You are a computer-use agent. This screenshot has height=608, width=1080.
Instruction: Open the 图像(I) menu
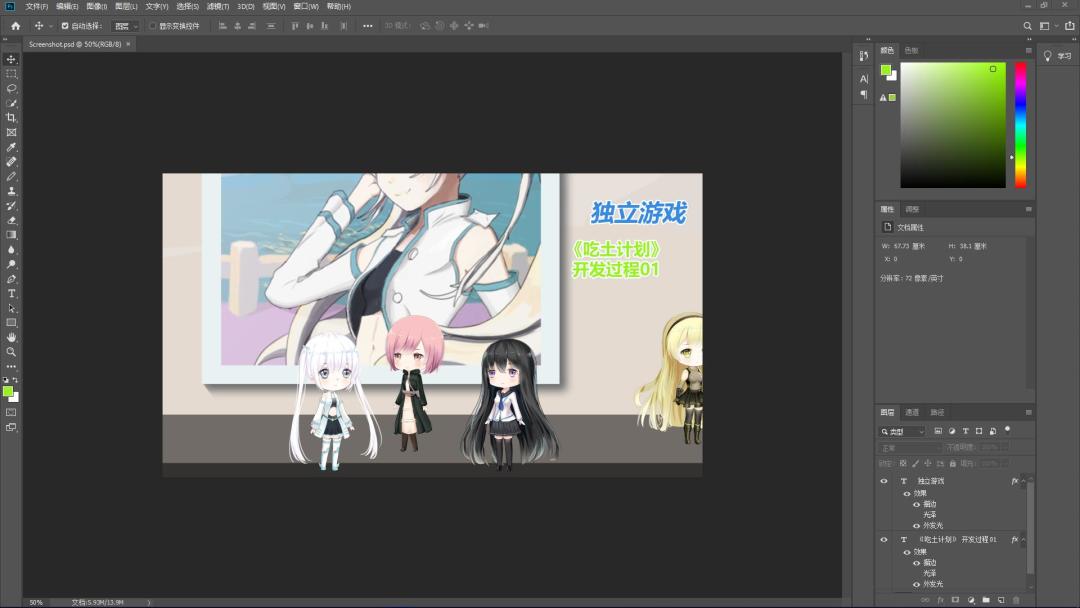pos(96,6)
